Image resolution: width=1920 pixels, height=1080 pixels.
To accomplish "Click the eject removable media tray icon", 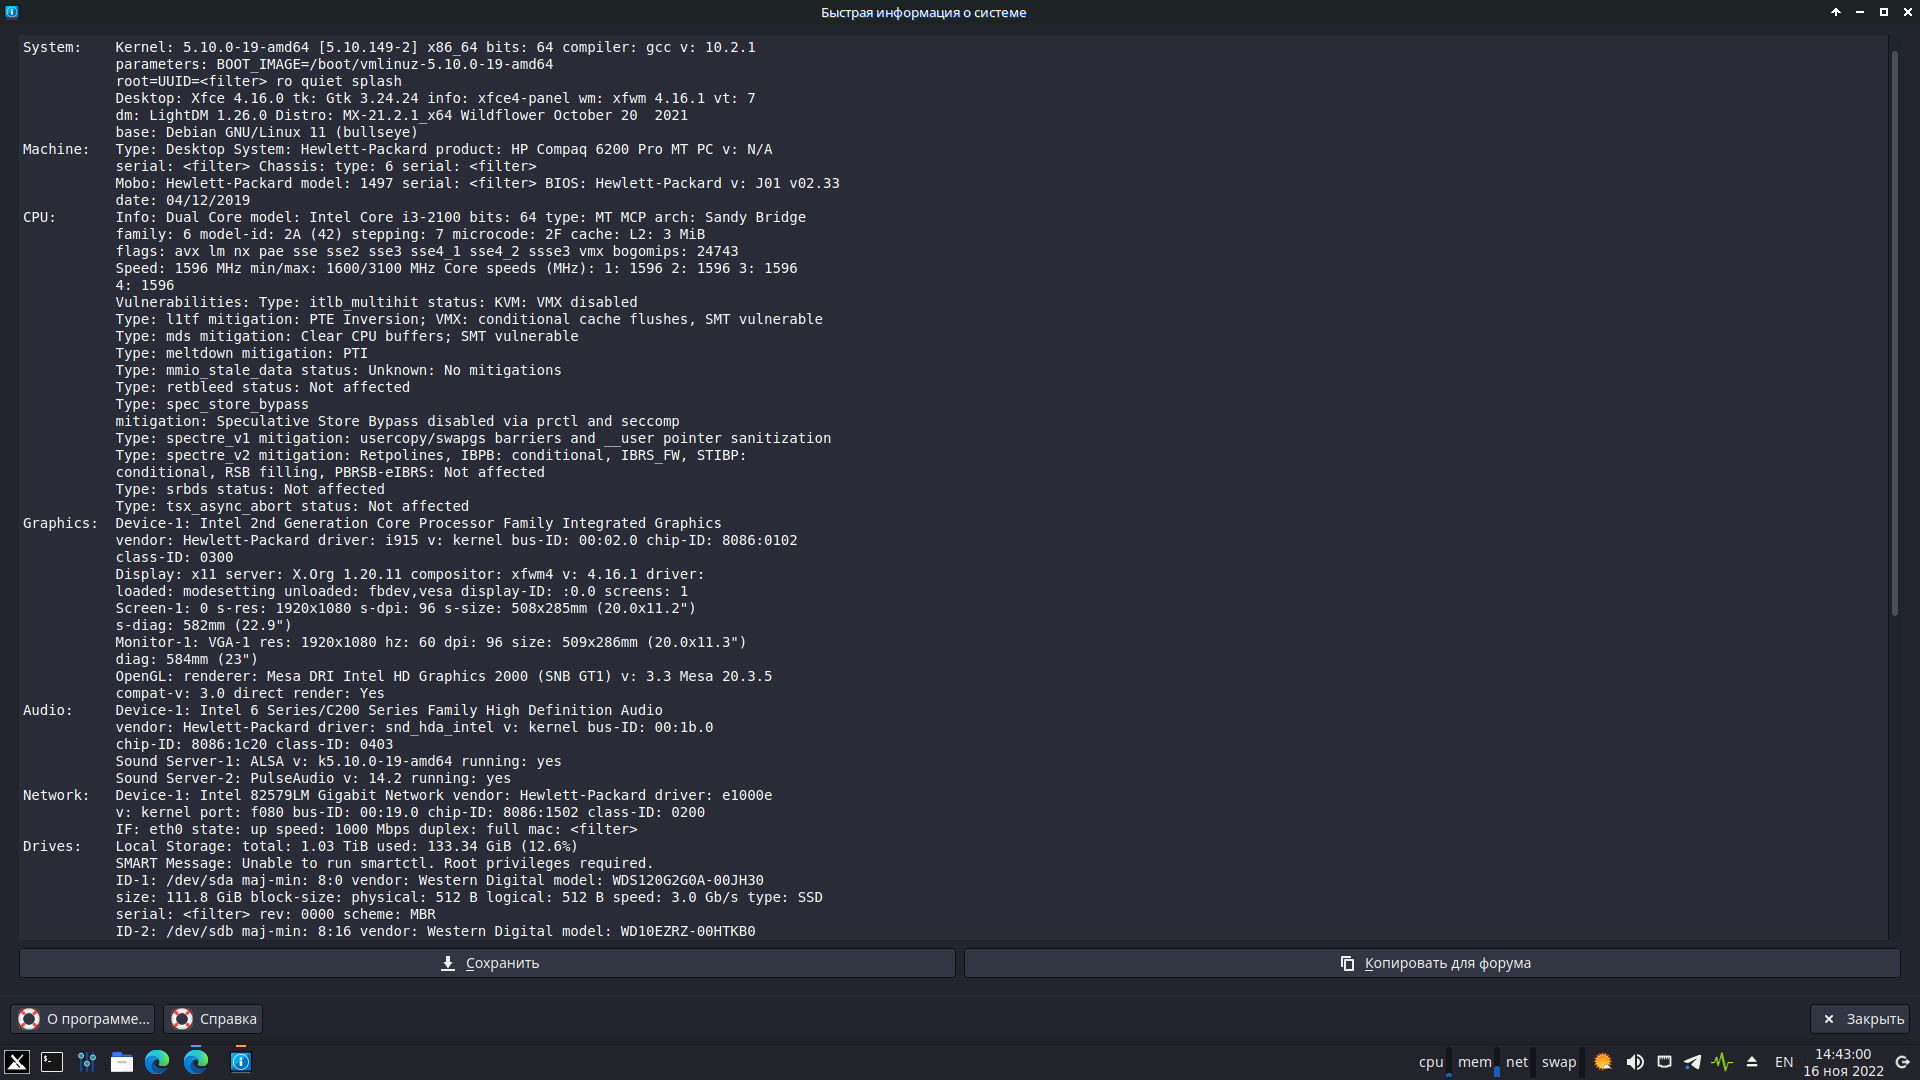I will coord(1752,1062).
